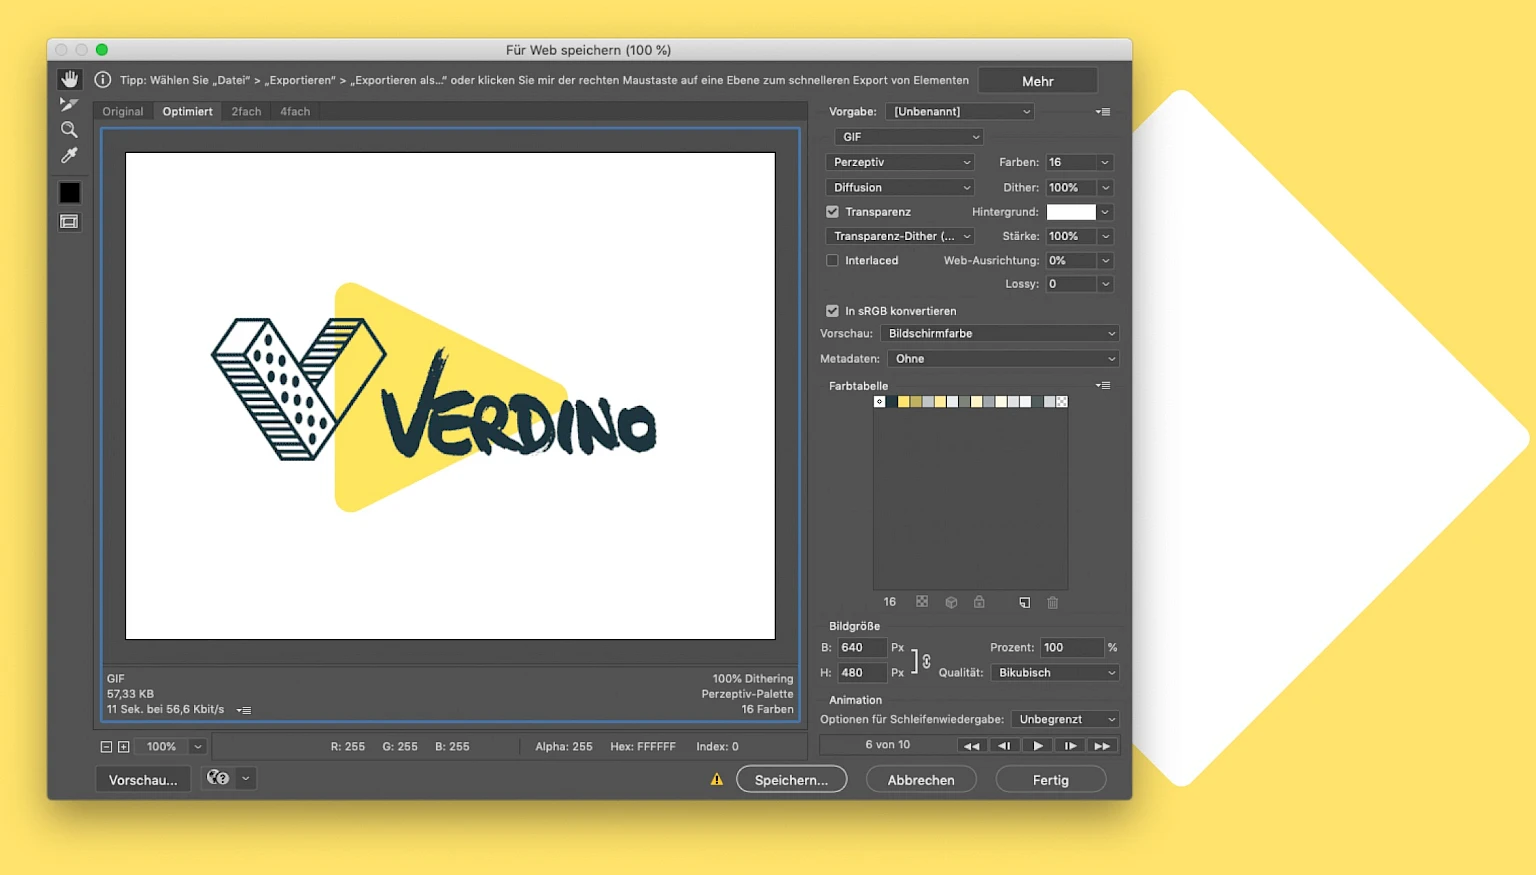Lock selected color with padlock icon

point(979,602)
